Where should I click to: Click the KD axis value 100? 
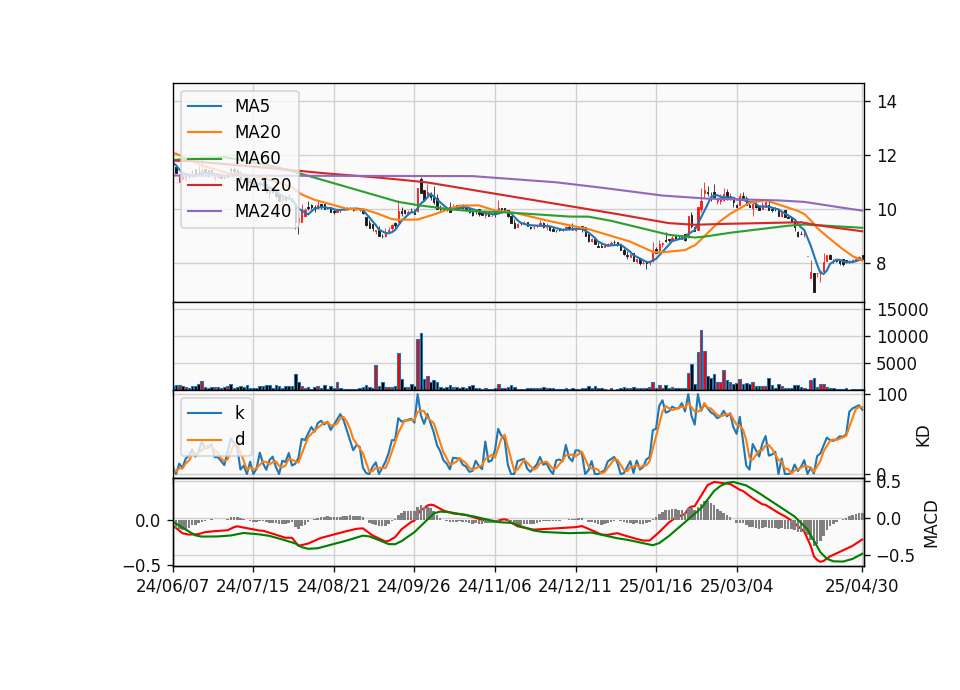[x=892, y=395]
